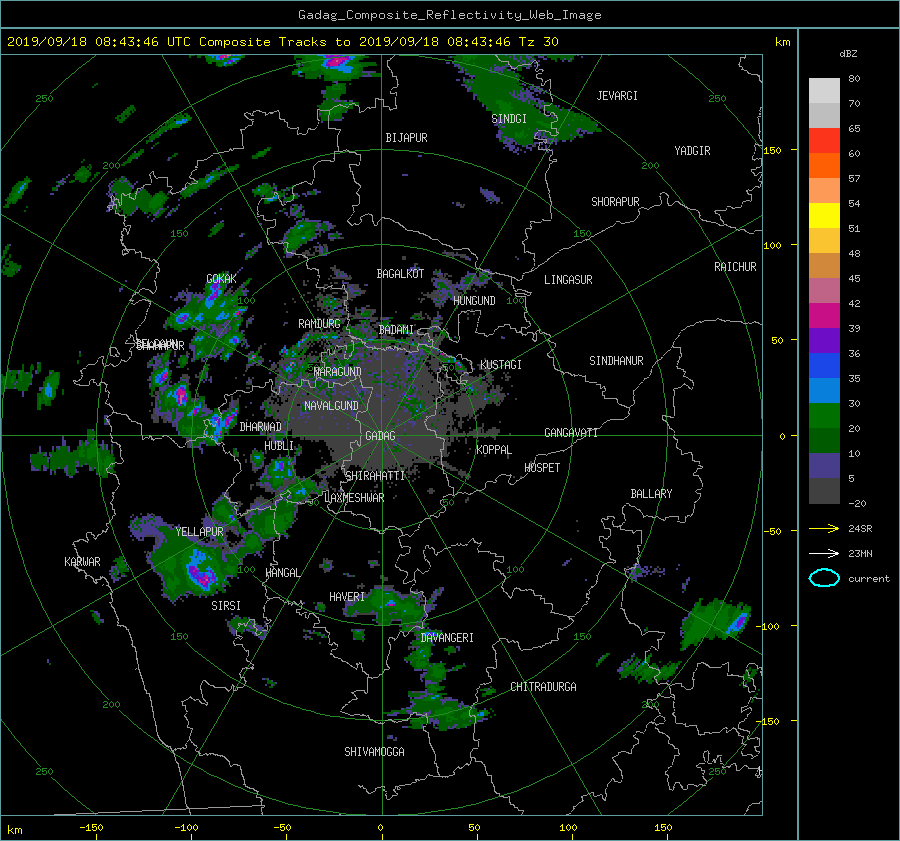
Task: Pick the green 30 dBZ color swatch
Action: 824,415
